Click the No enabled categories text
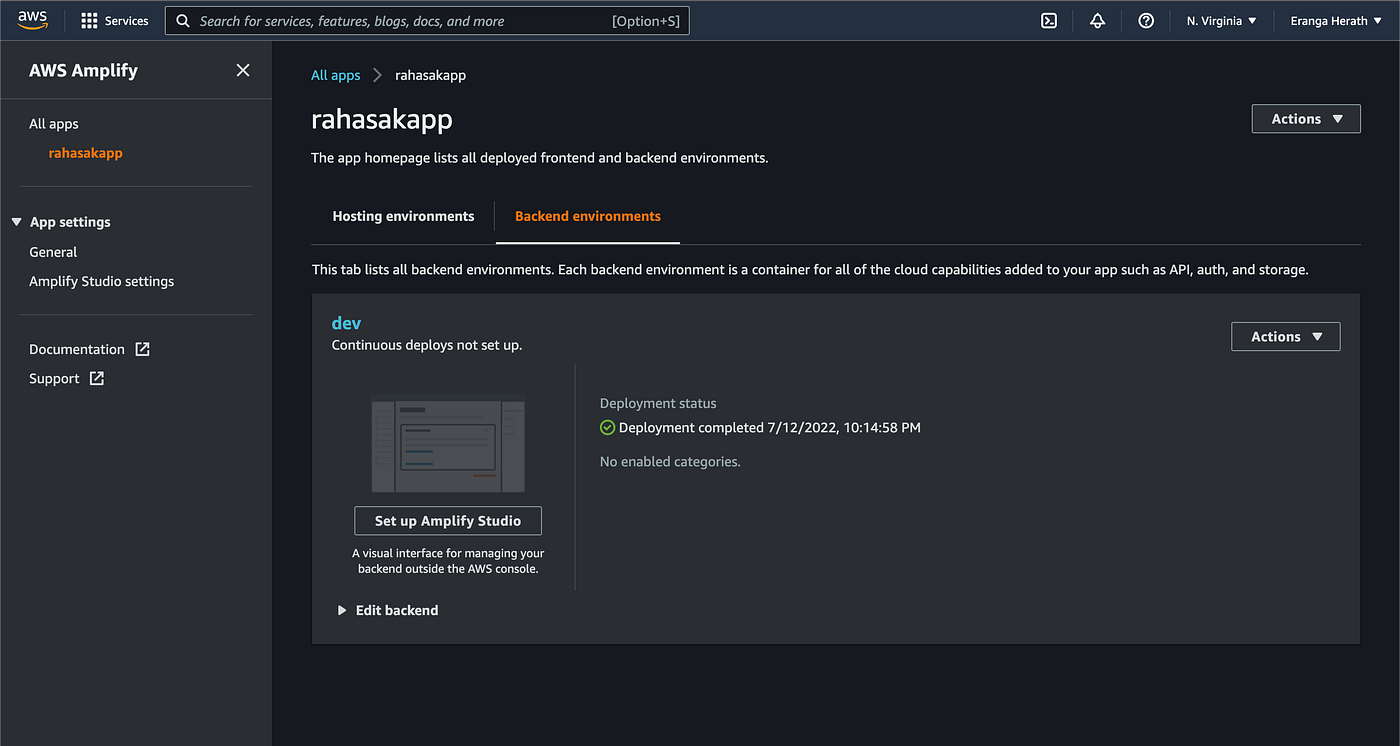 point(670,462)
